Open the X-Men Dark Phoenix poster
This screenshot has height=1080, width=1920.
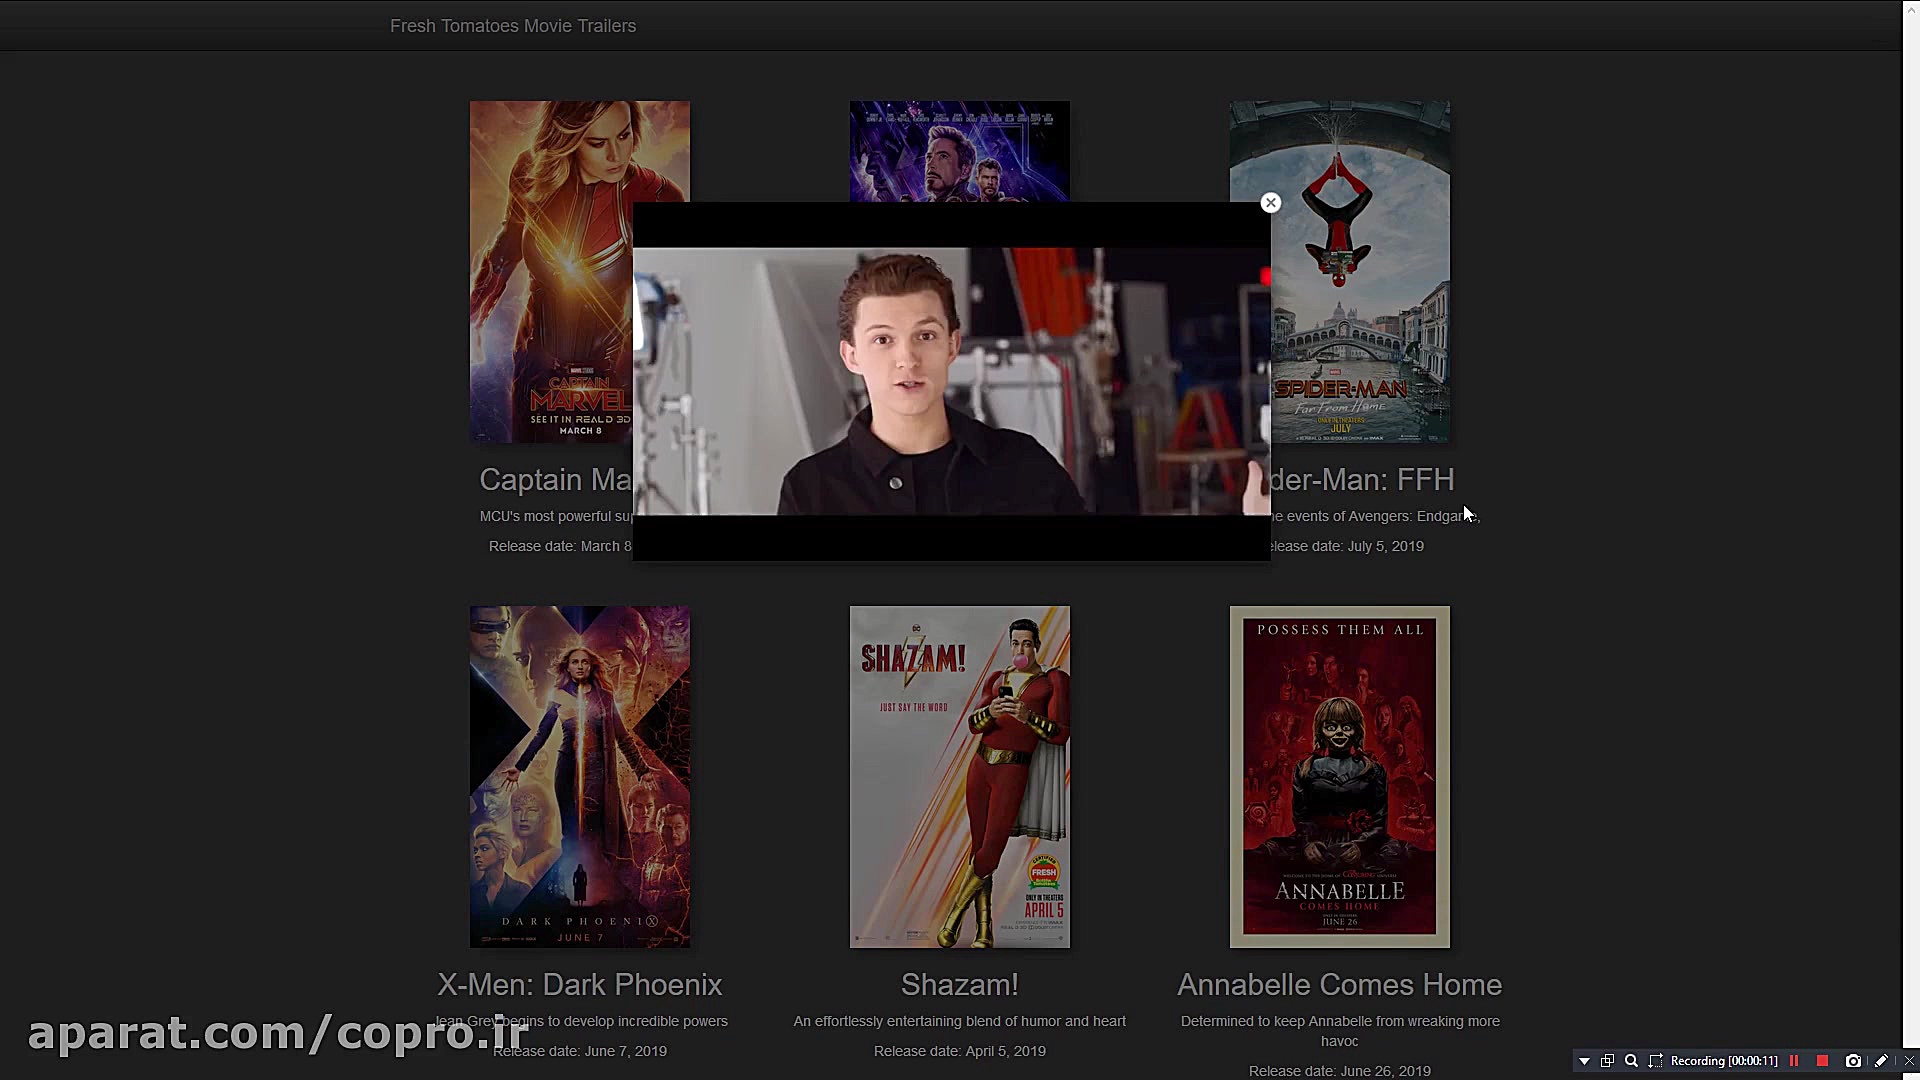click(579, 776)
